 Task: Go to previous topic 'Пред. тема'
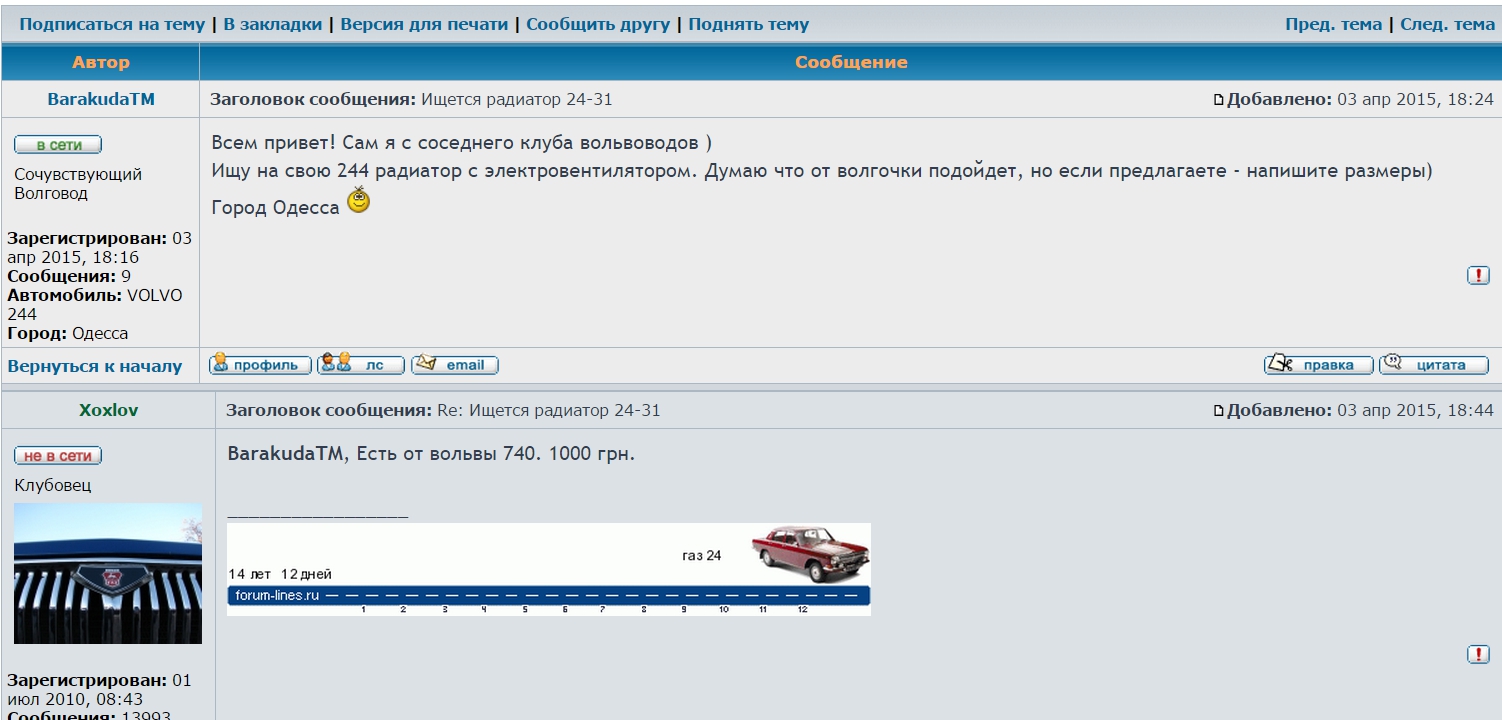[x=1333, y=24]
